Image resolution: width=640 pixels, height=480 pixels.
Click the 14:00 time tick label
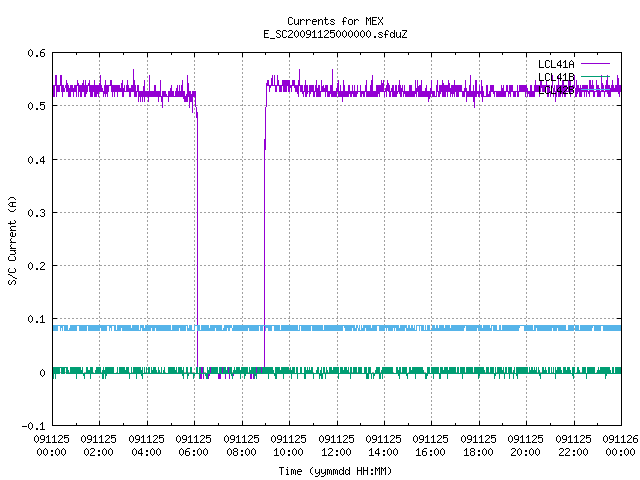pyautogui.click(x=383, y=452)
